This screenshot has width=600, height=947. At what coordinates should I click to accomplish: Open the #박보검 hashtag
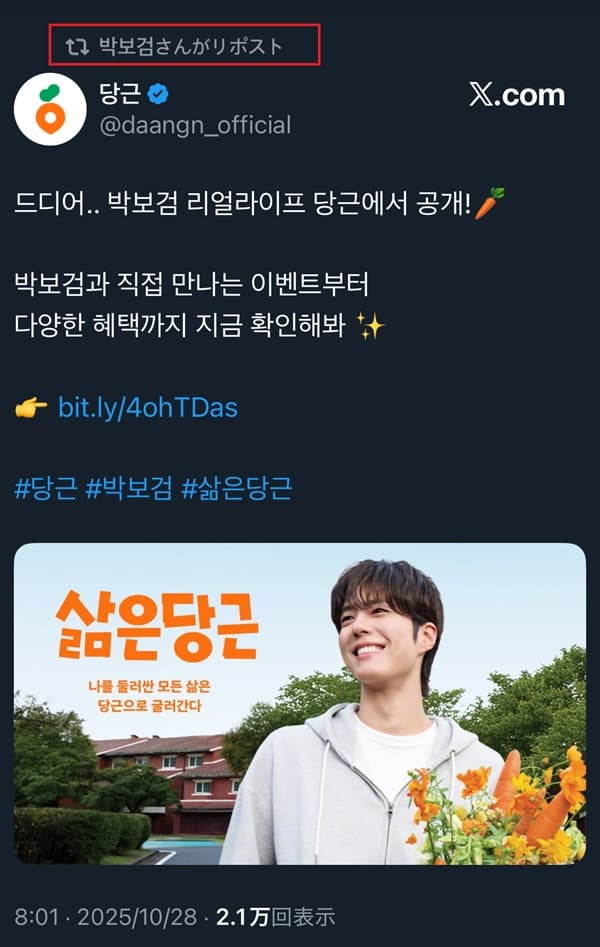[129, 488]
